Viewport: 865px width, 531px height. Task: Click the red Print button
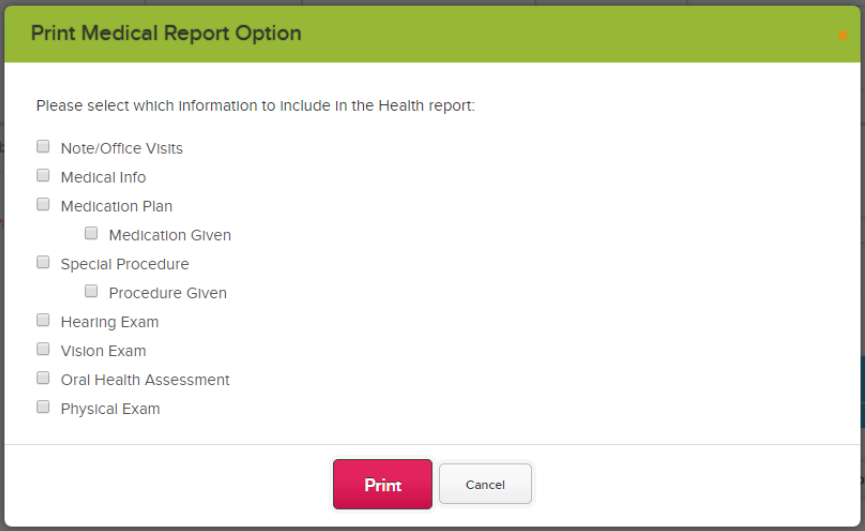click(383, 484)
